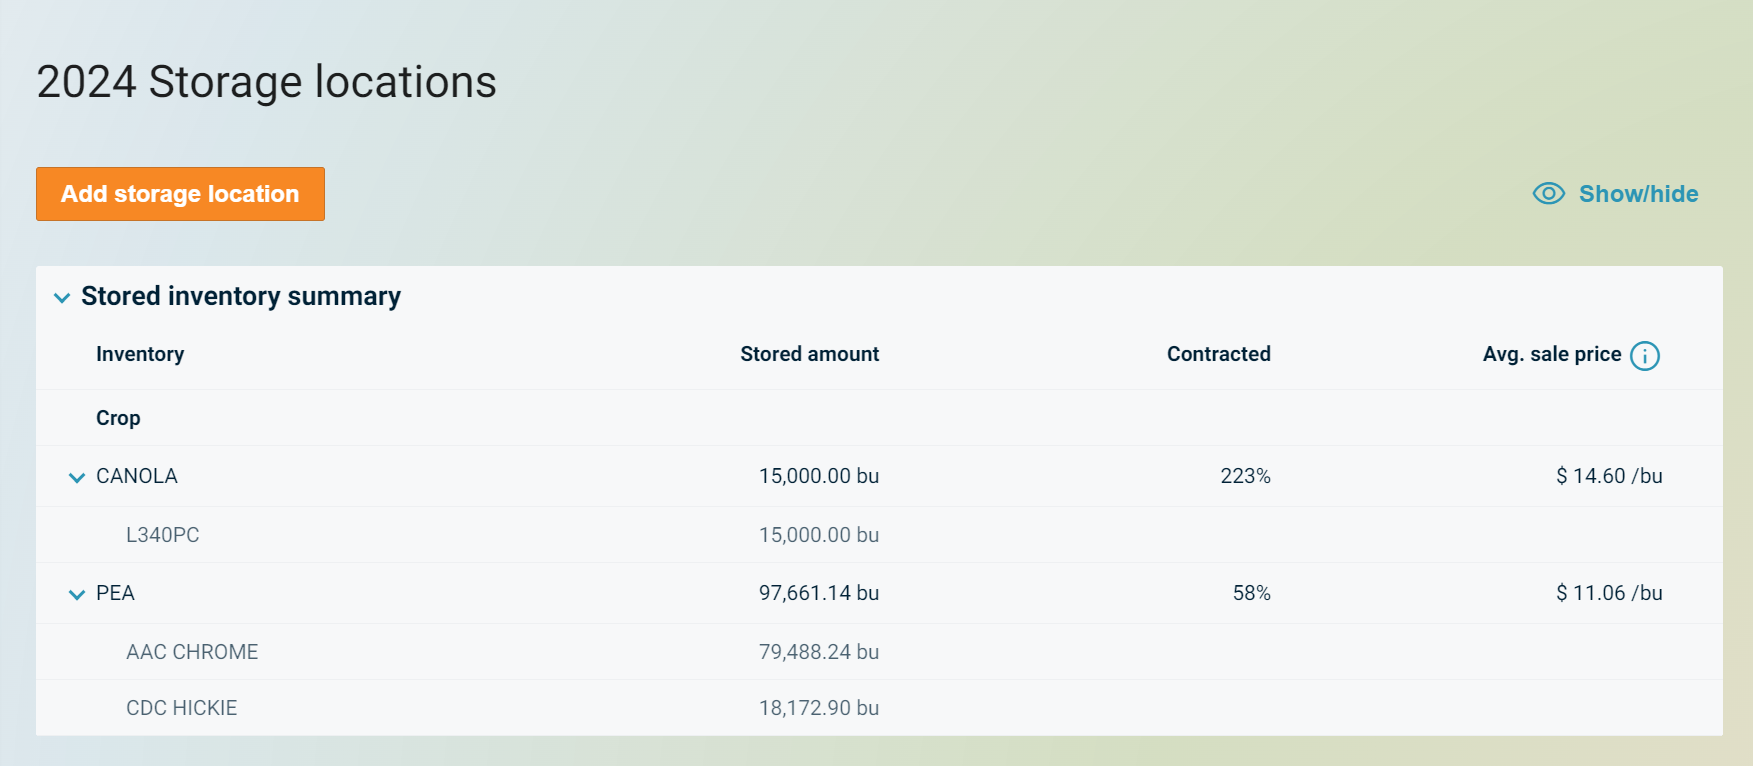
Task: Click the $ 14.60 /bu canola price
Action: tap(1608, 476)
